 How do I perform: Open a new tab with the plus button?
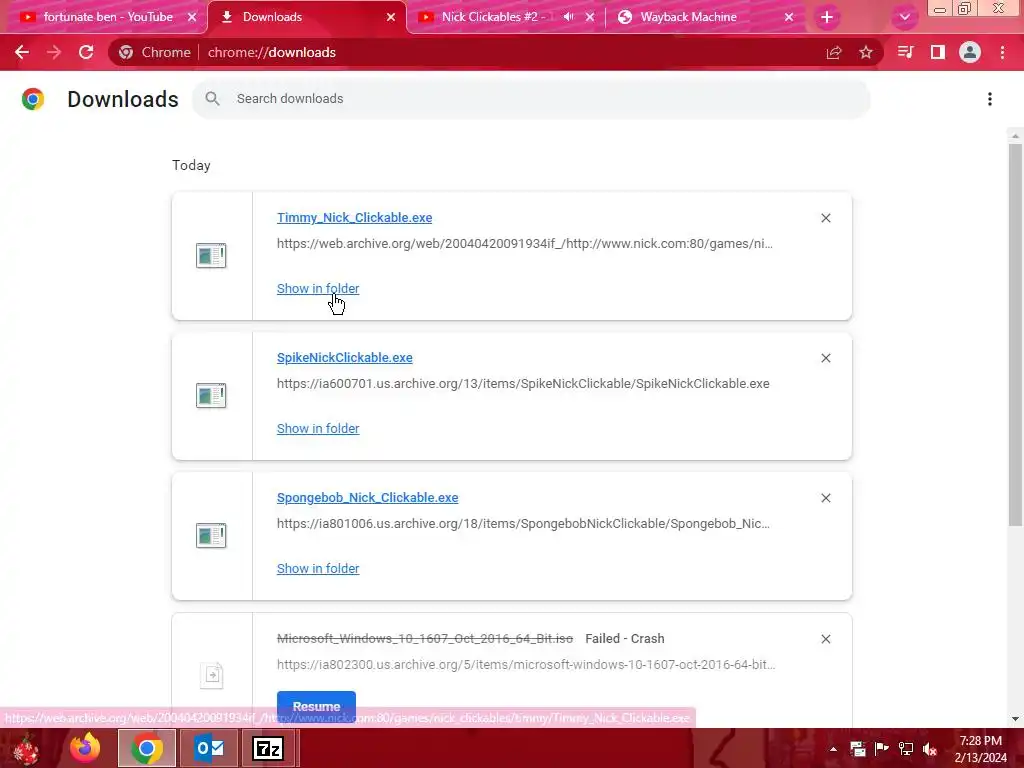click(x=827, y=17)
